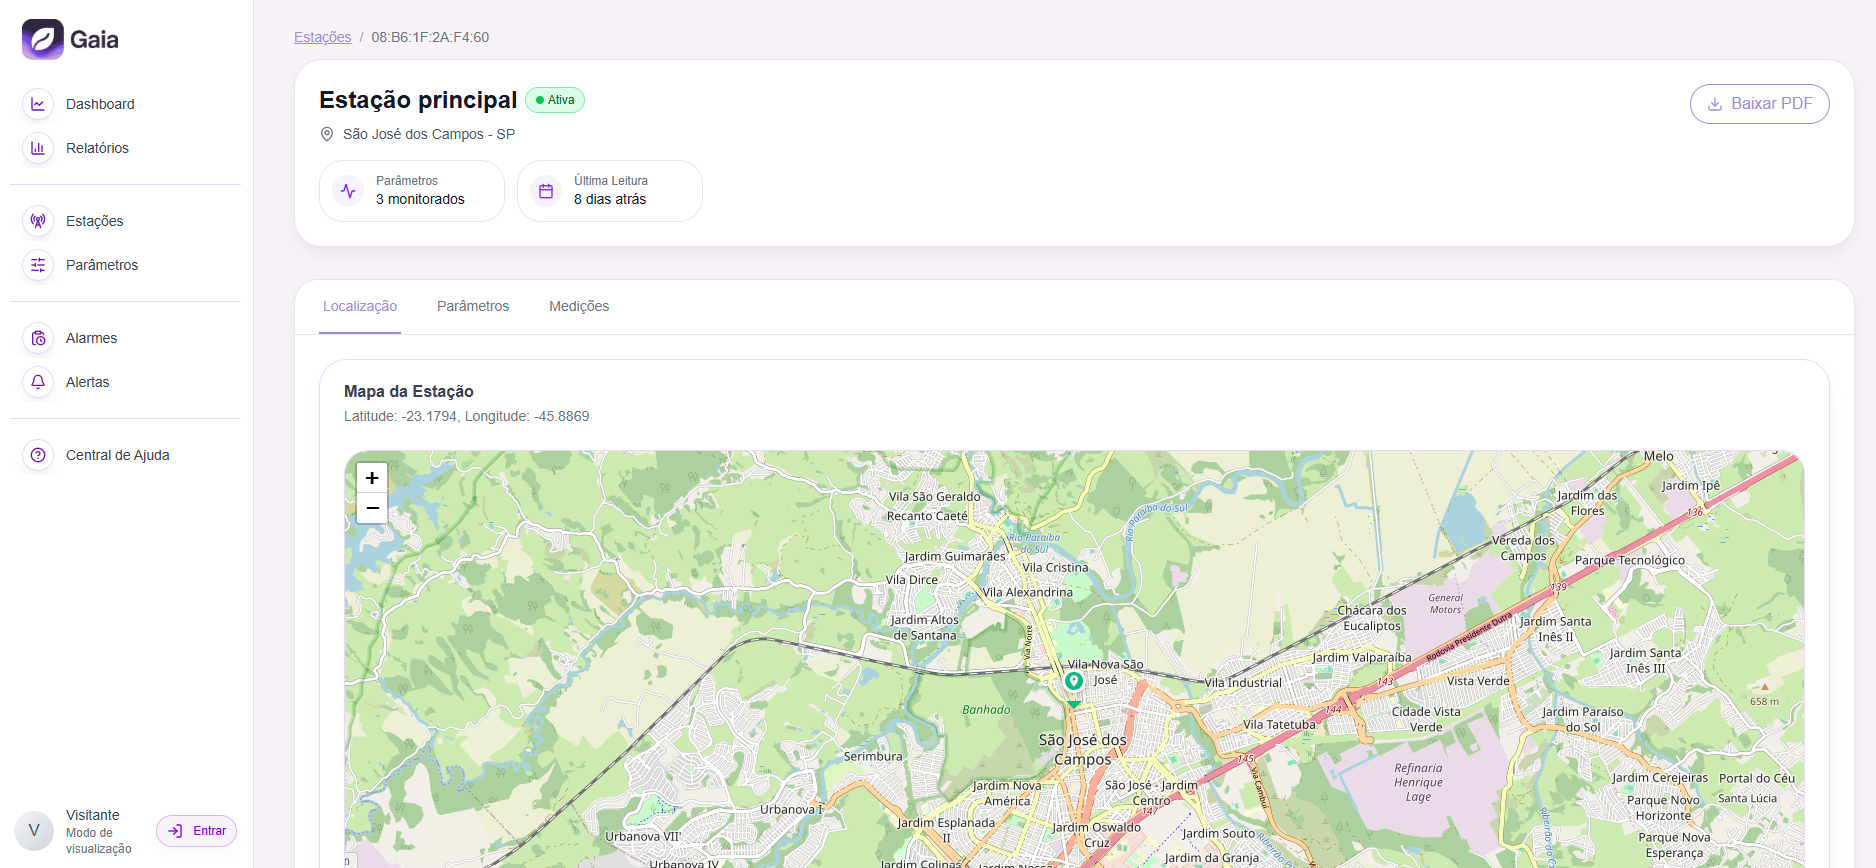The height and width of the screenshot is (868, 1876).
Task: Click the Baixar PDF button
Action: (1759, 104)
